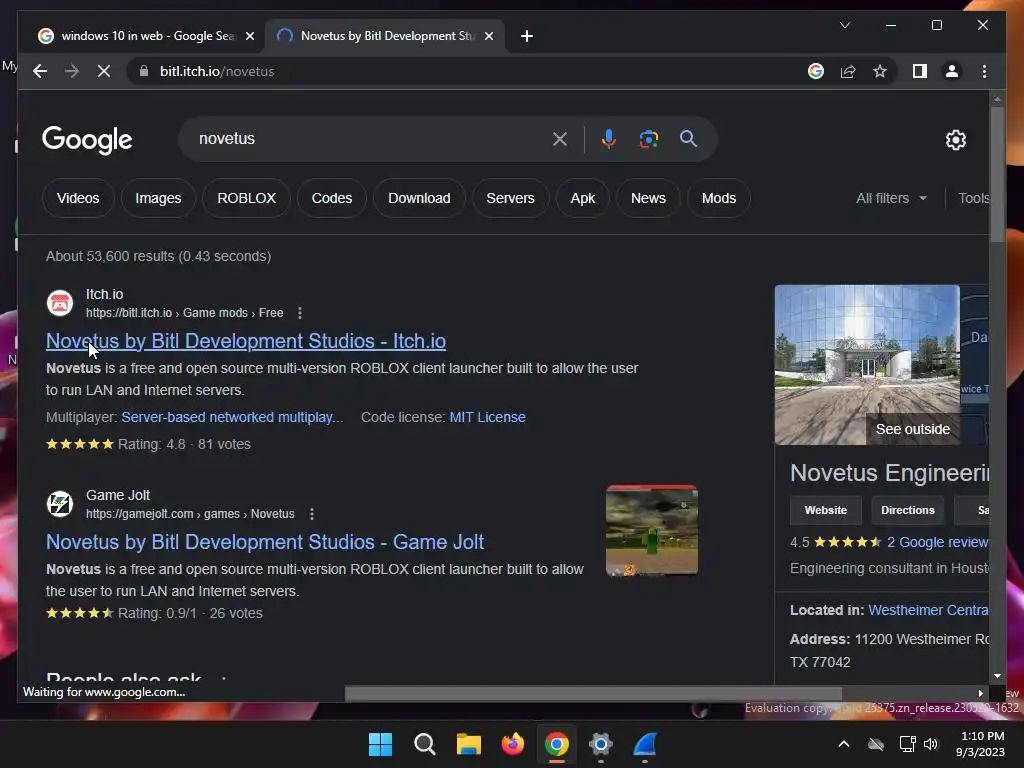
Task: Get Directions to Novetus Engineering
Action: click(908, 510)
